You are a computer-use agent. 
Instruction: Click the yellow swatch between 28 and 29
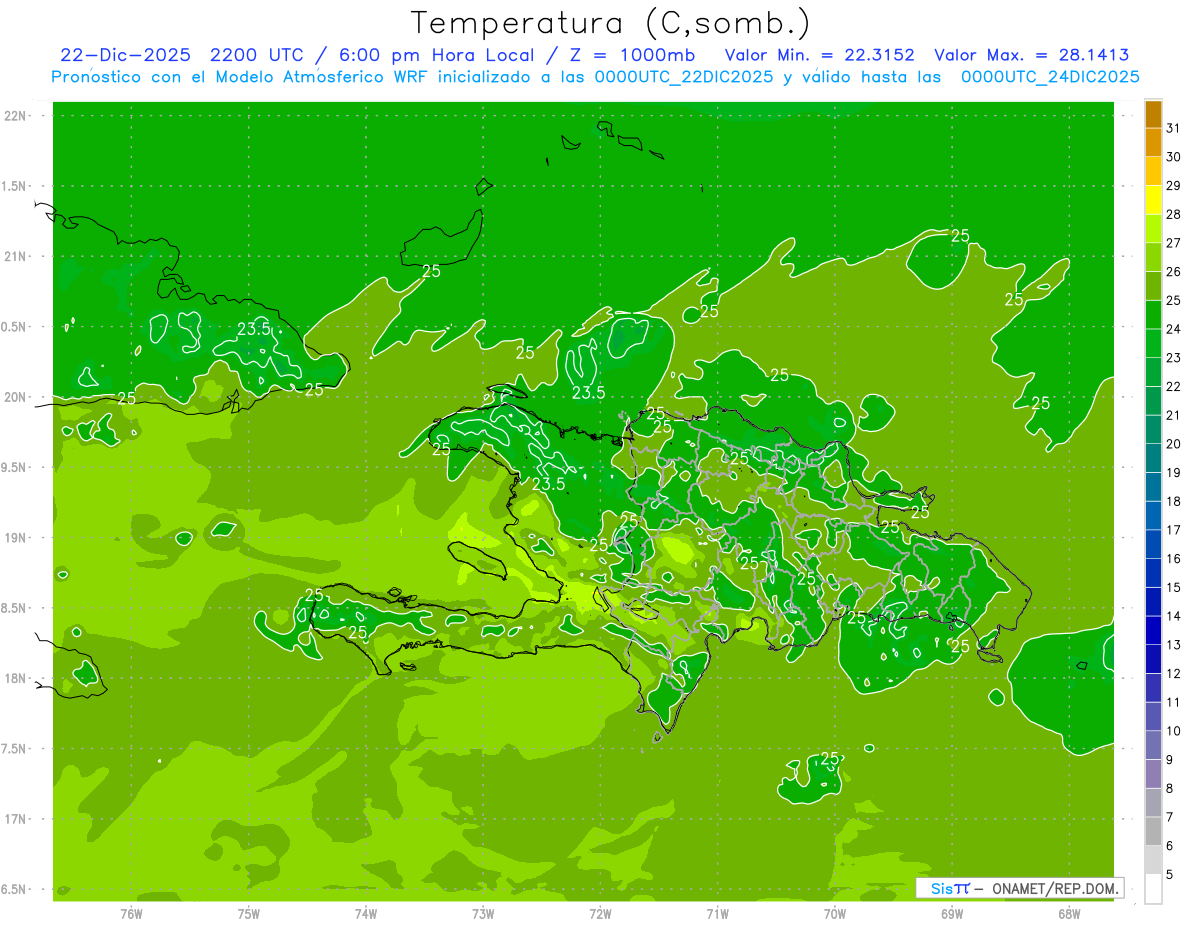(x=1153, y=200)
